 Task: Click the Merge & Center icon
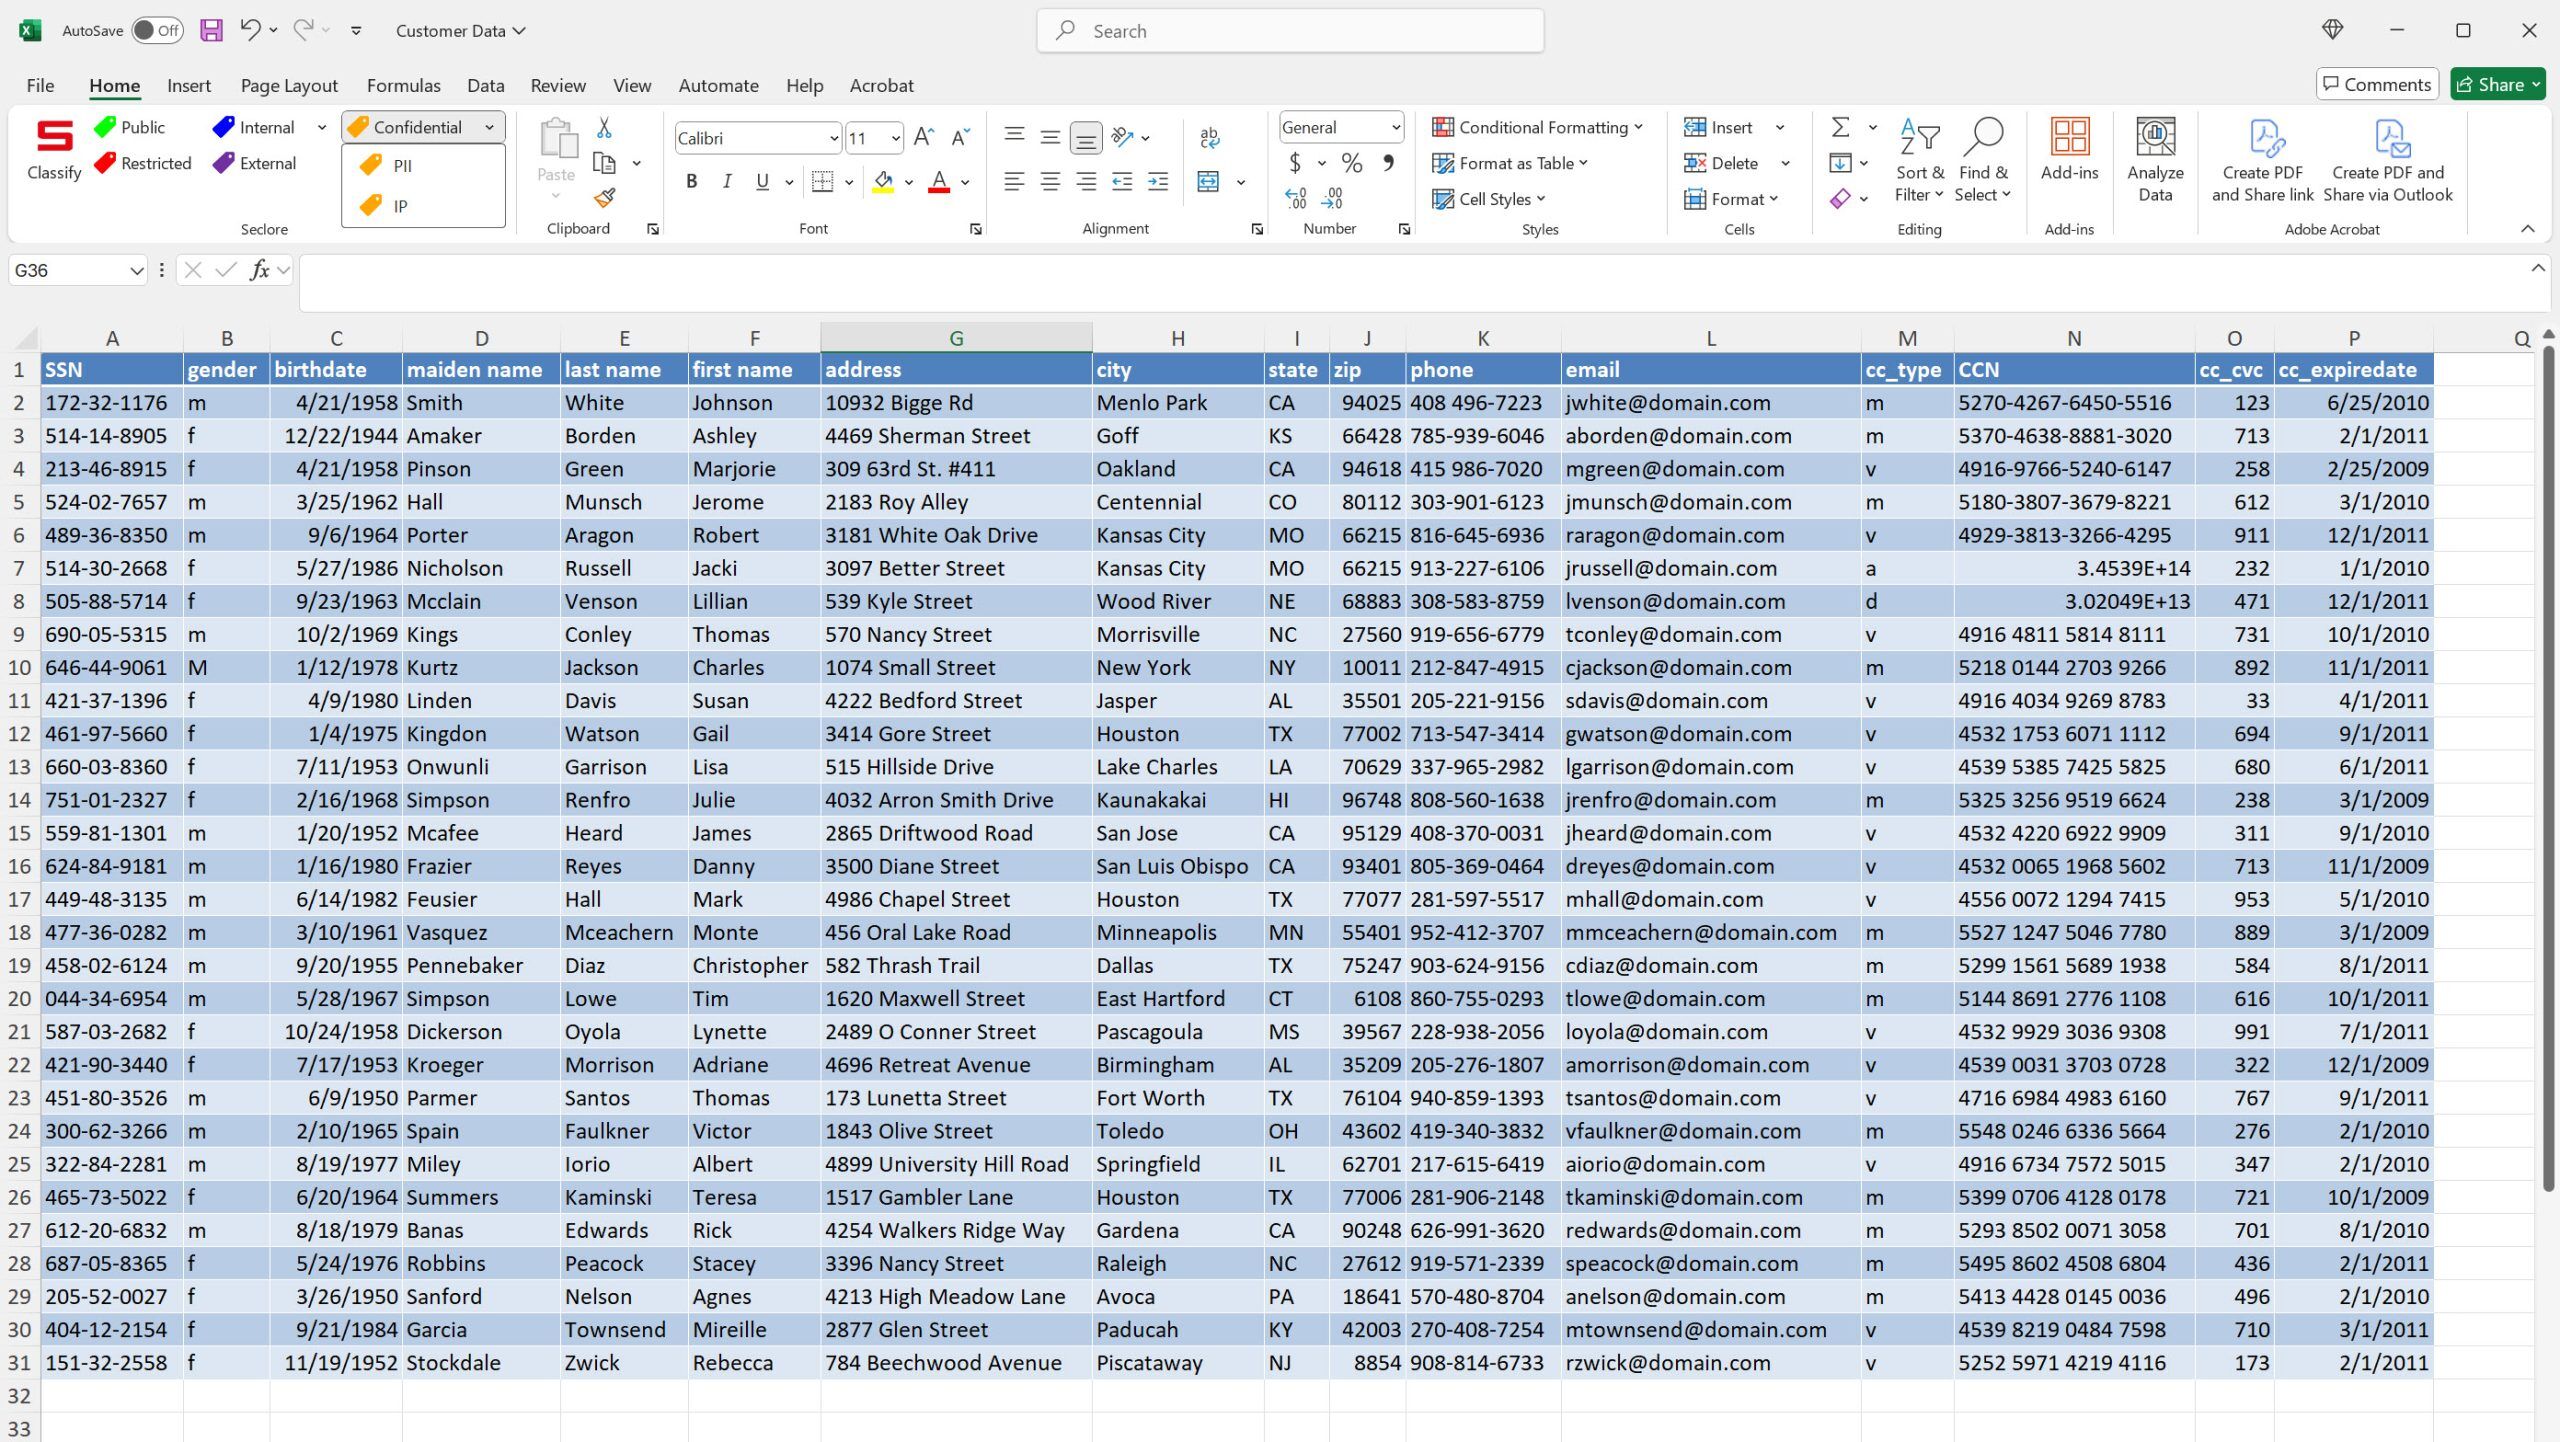click(1209, 181)
